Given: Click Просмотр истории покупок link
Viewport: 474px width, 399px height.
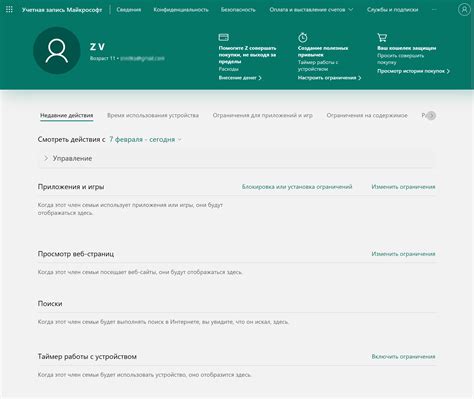Looking at the screenshot, I should coord(413,71).
